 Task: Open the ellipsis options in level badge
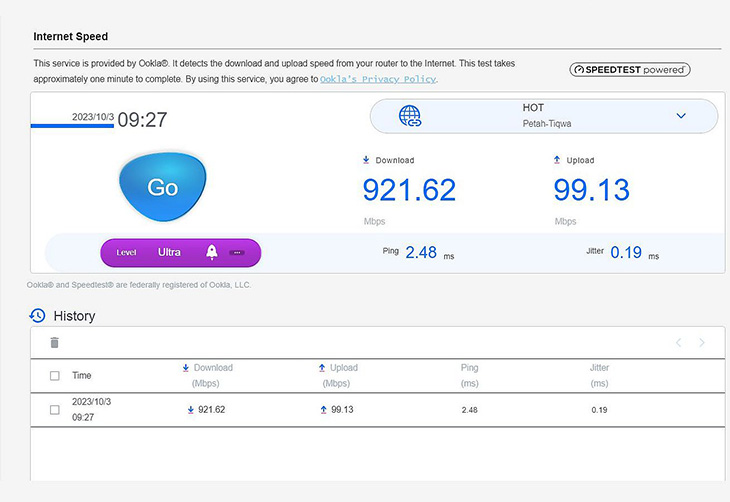click(x=237, y=252)
